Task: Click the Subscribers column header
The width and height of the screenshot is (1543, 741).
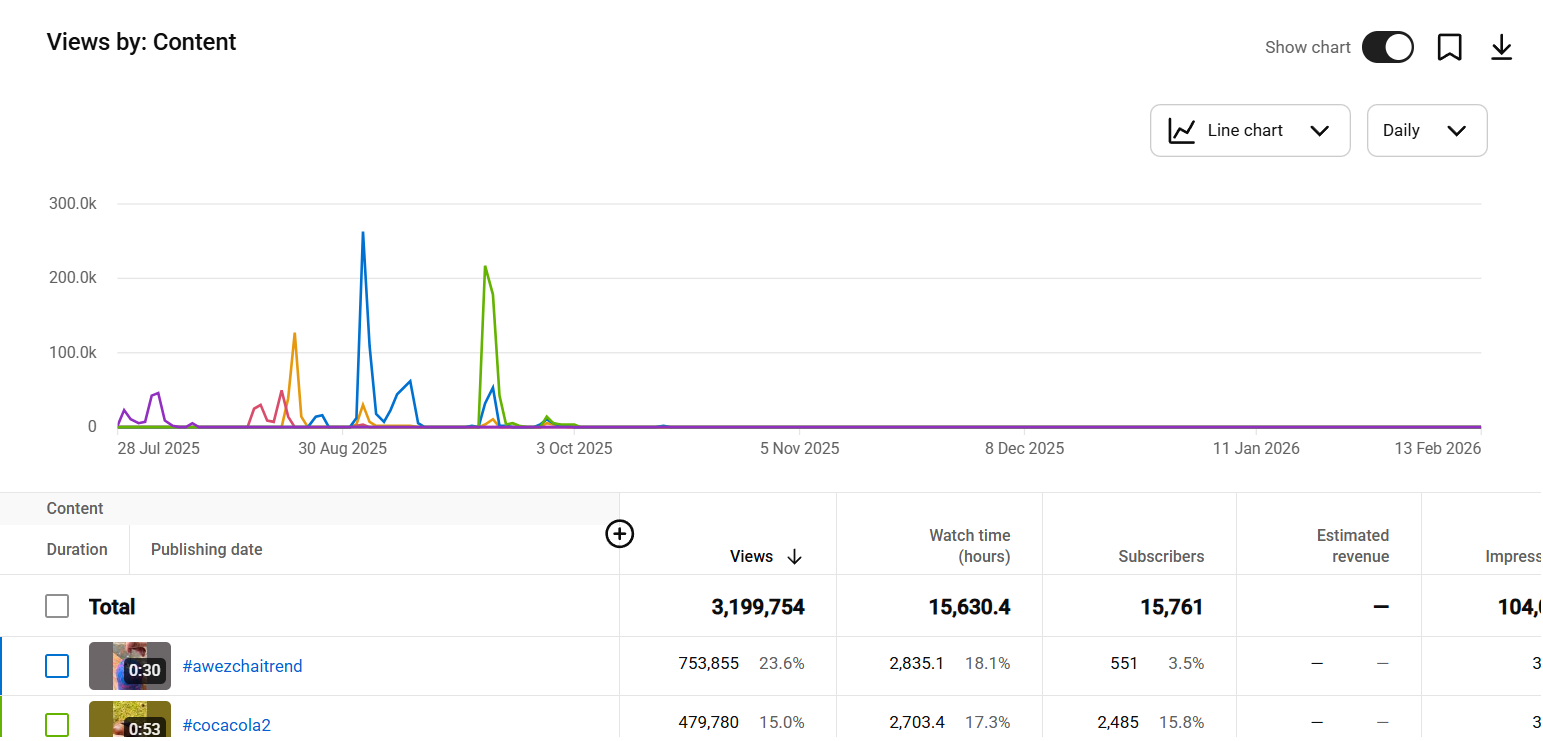Action: [x=1161, y=557]
